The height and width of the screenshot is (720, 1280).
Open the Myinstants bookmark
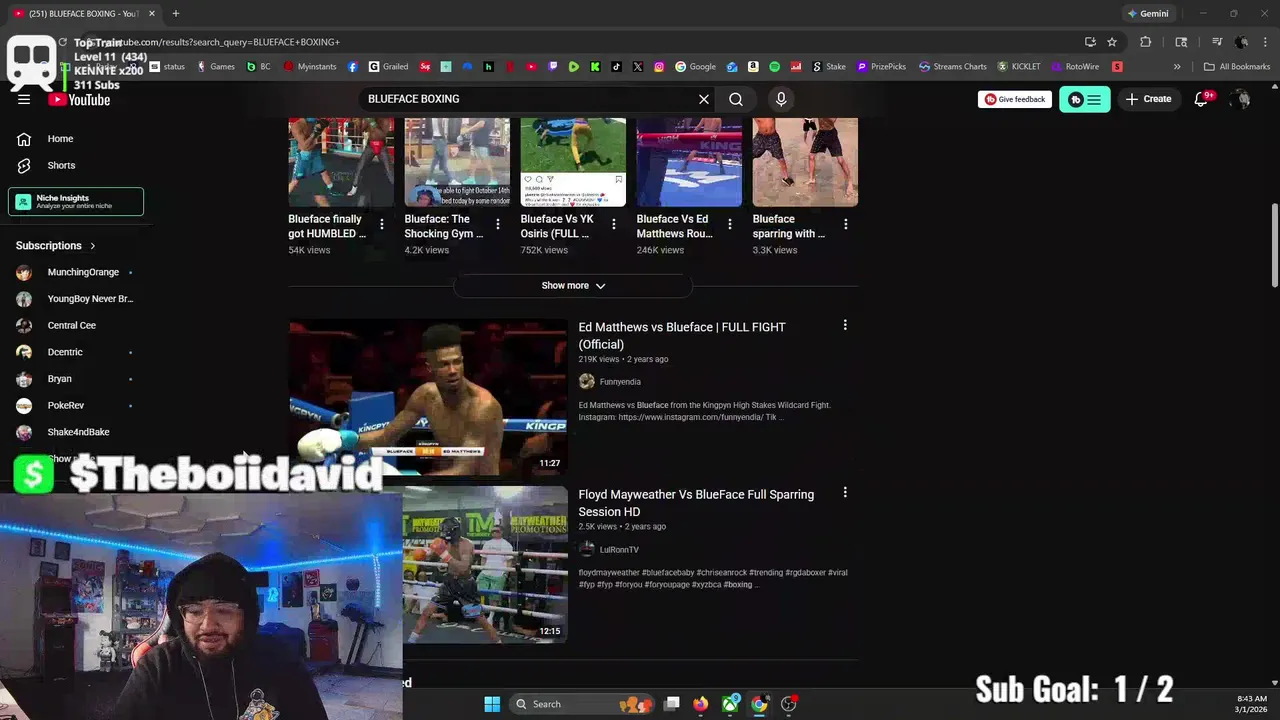point(310,67)
